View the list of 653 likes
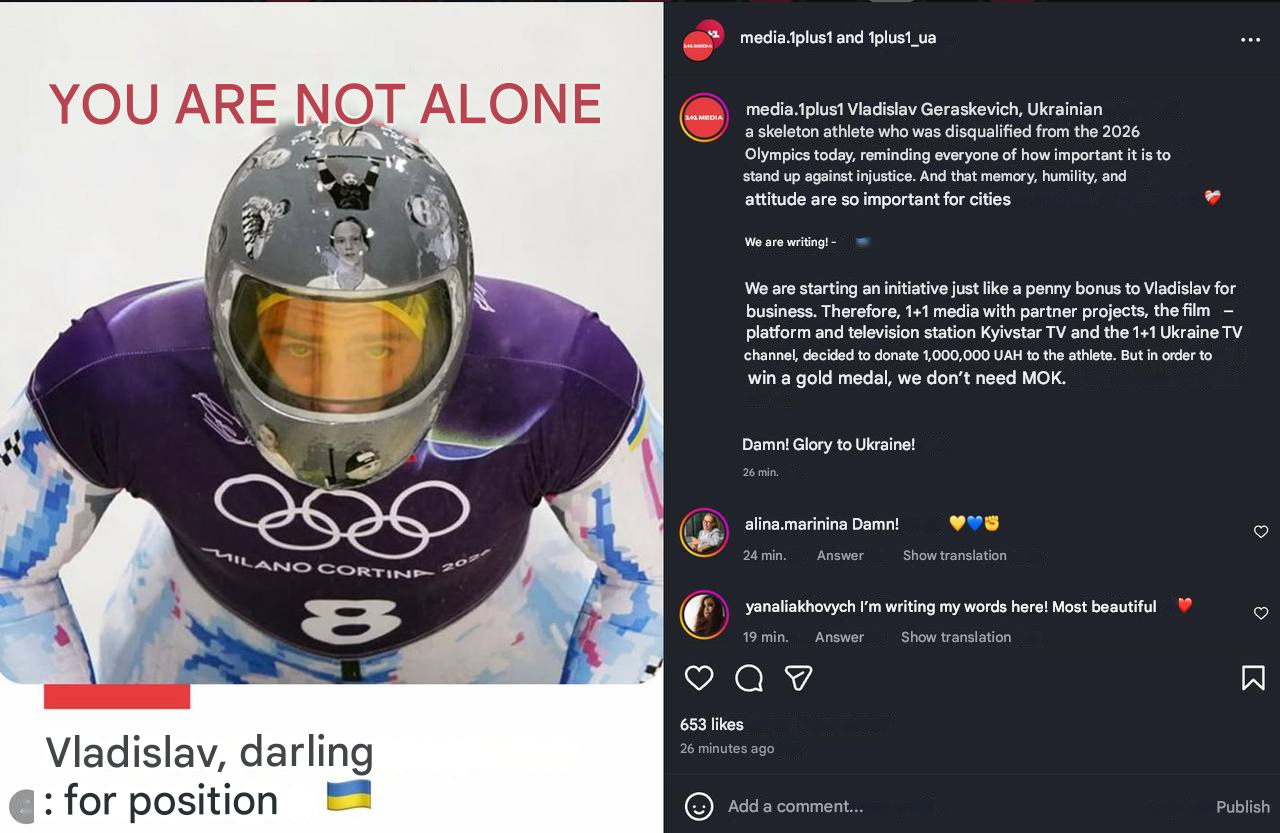The image size is (1280, 833). click(711, 724)
